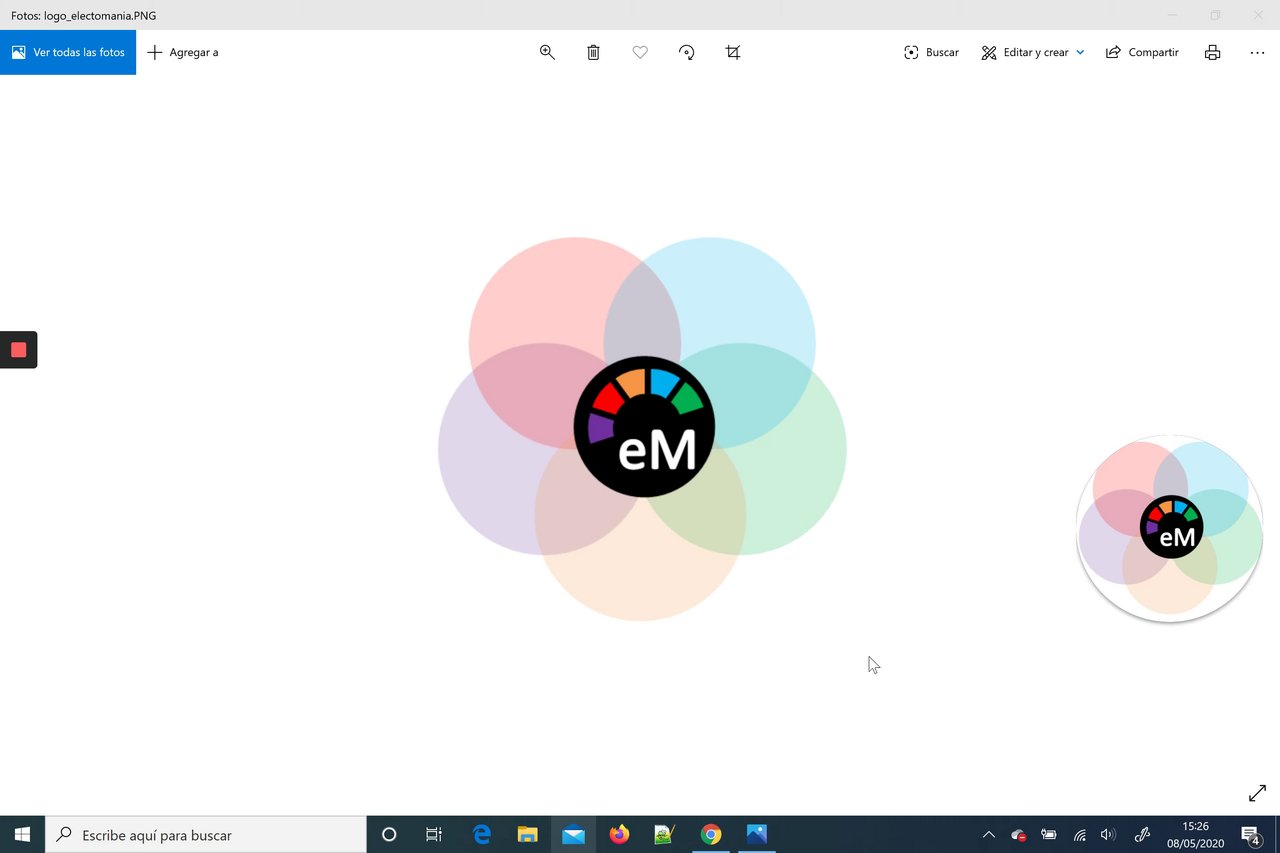The height and width of the screenshot is (853, 1280).
Task: Share the photo via 'Compartir'
Action: click(1142, 52)
